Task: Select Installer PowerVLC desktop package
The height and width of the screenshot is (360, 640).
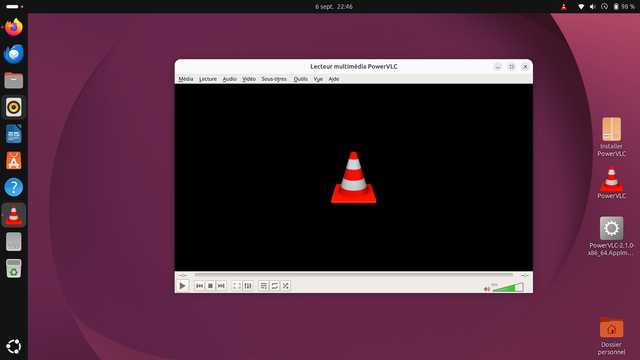Action: (611, 137)
